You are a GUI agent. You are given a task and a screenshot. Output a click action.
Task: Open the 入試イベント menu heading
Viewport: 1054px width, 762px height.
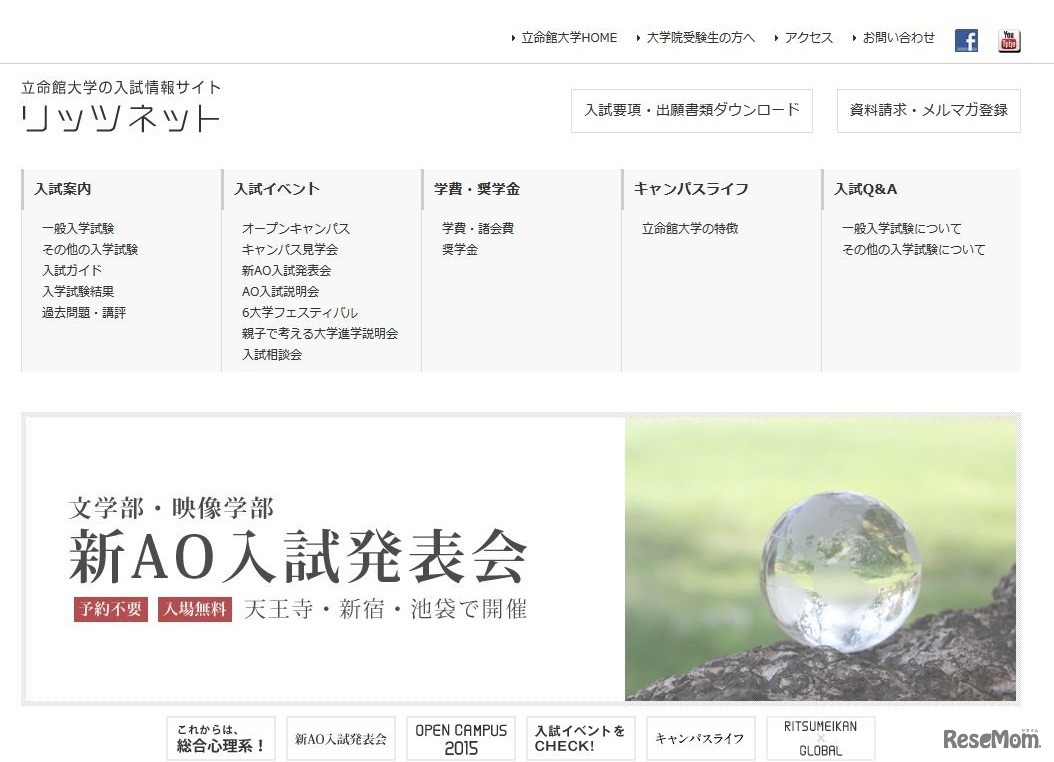pos(276,189)
